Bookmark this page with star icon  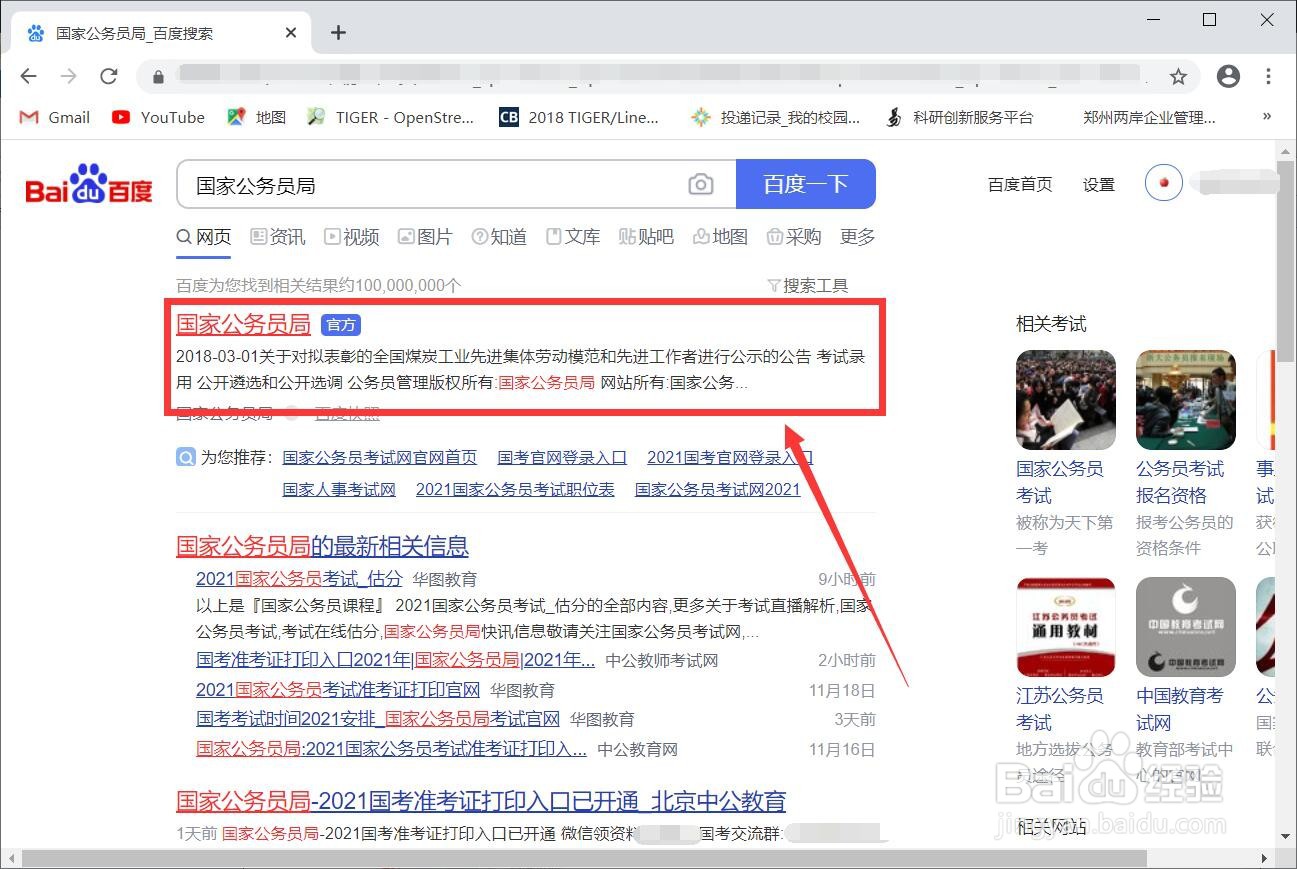[x=1178, y=77]
